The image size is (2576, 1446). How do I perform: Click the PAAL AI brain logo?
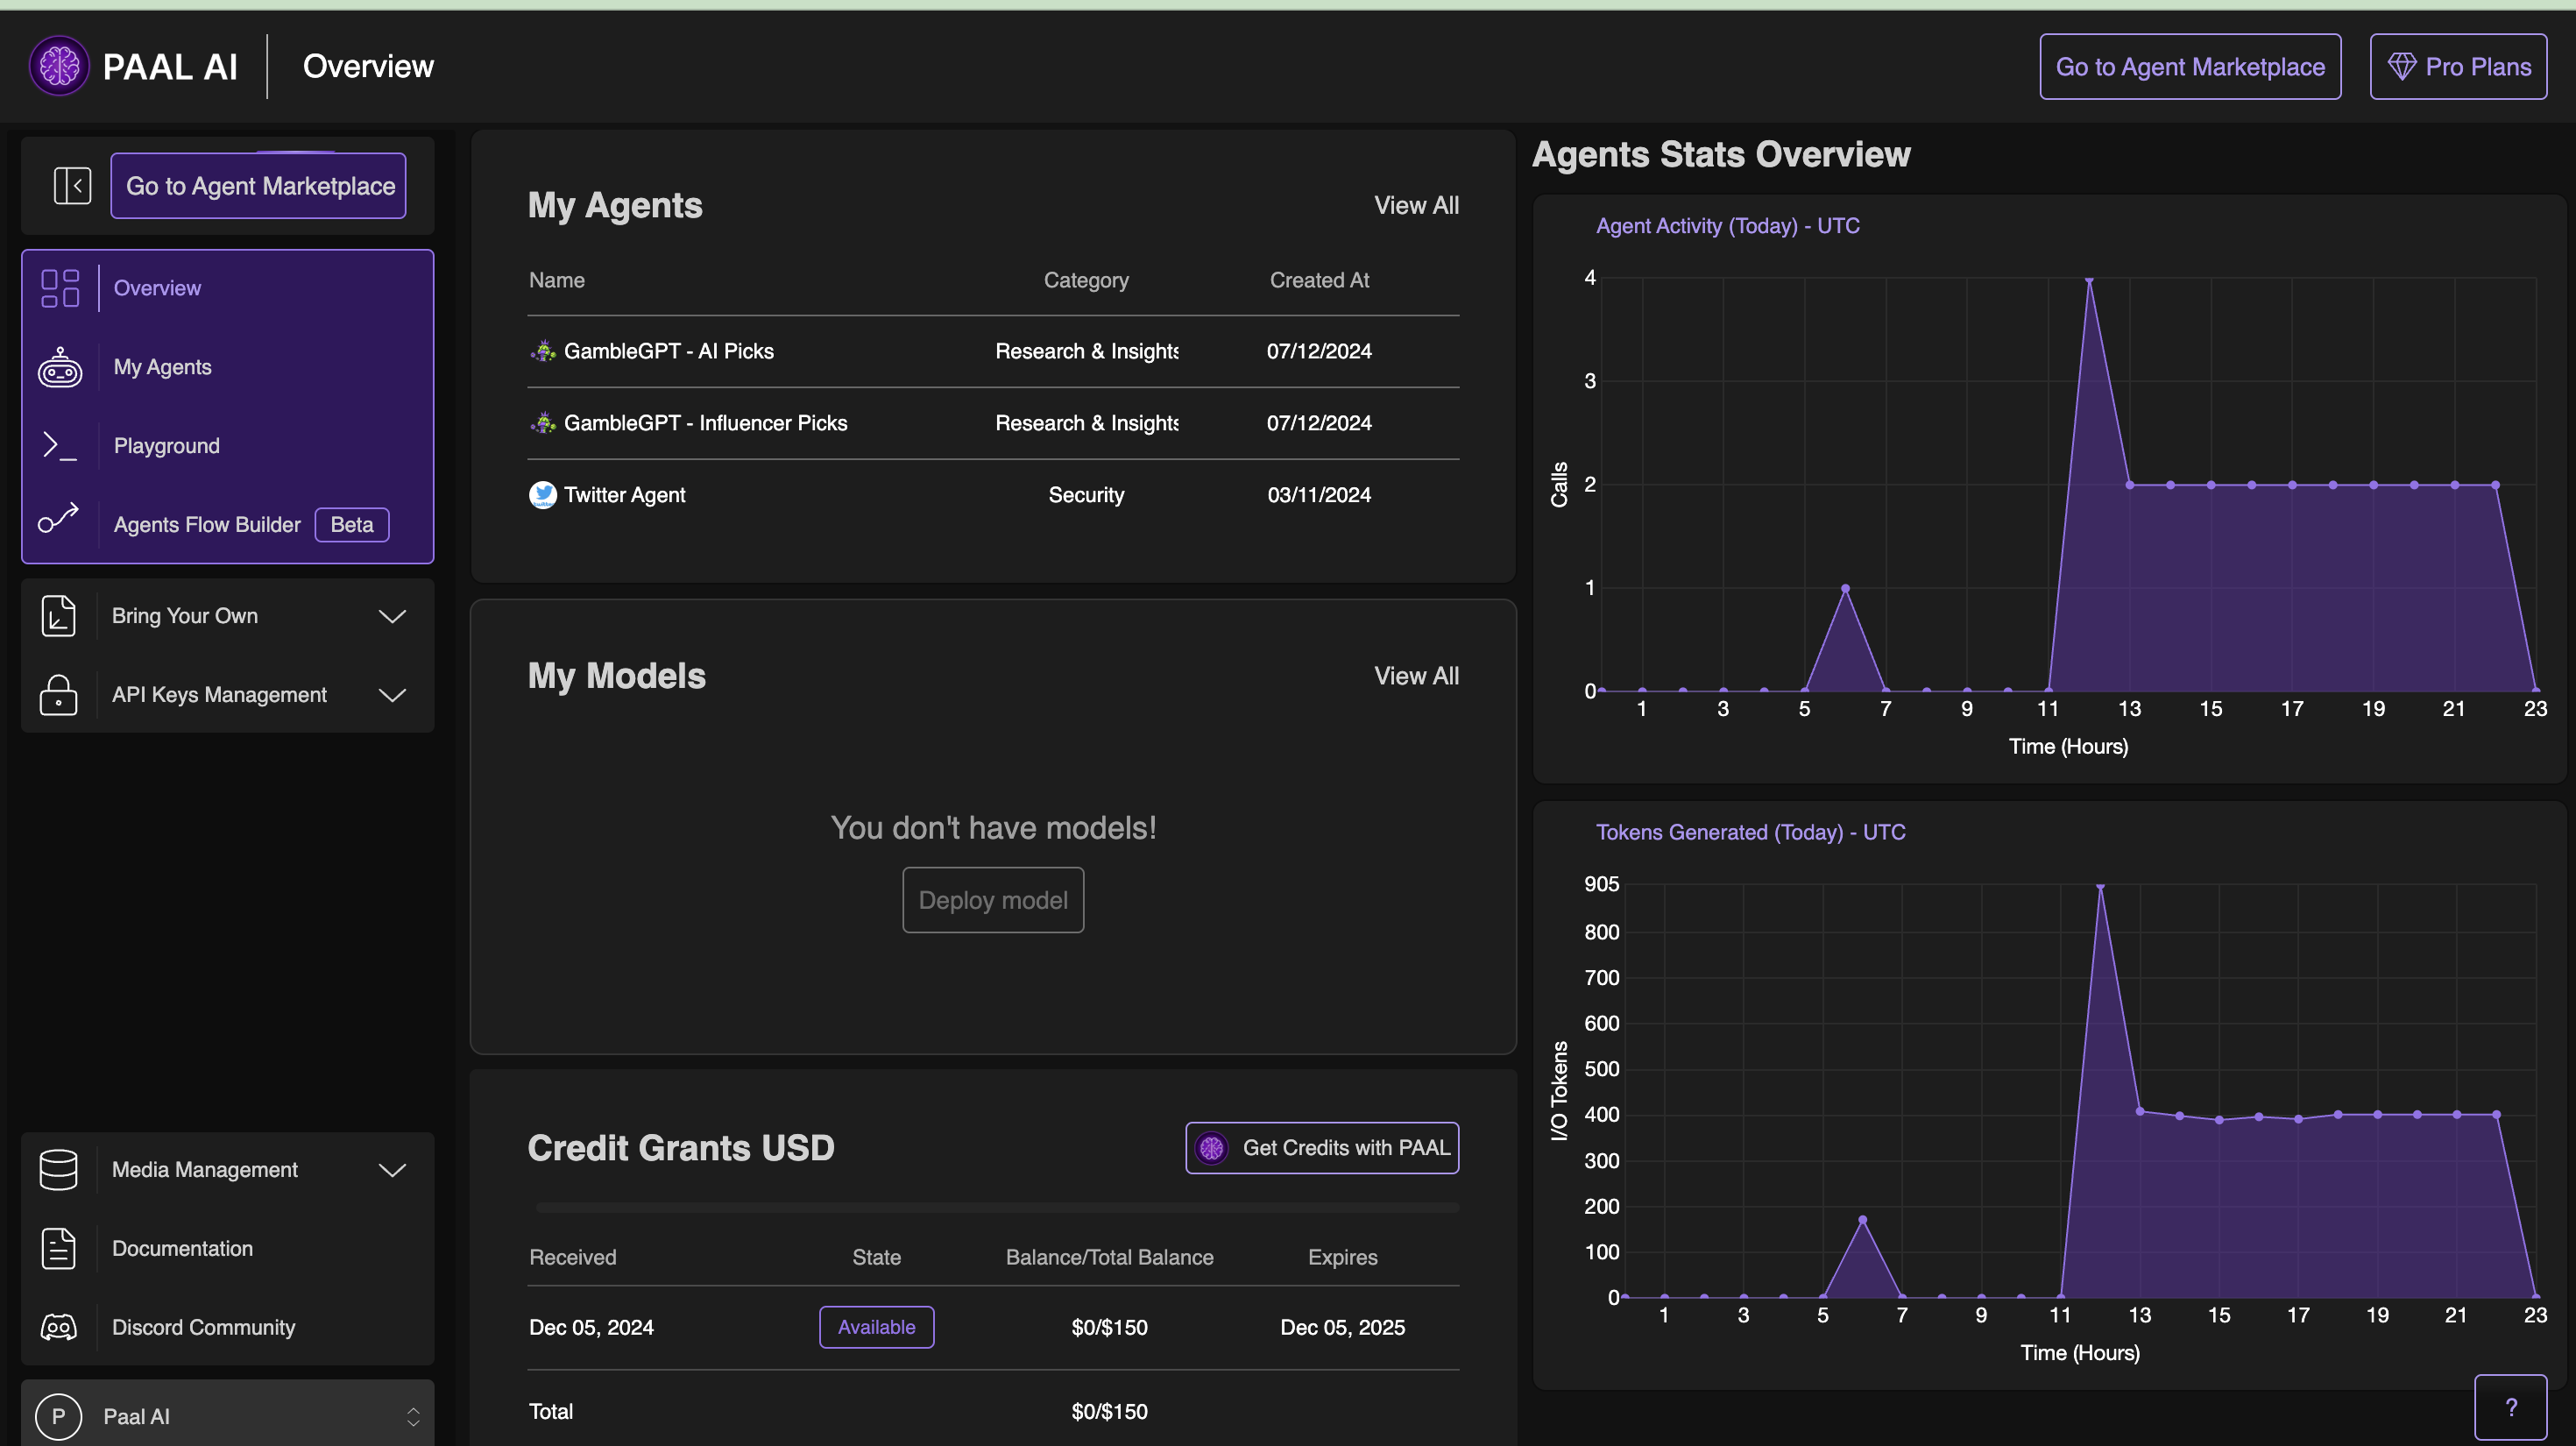point(59,66)
